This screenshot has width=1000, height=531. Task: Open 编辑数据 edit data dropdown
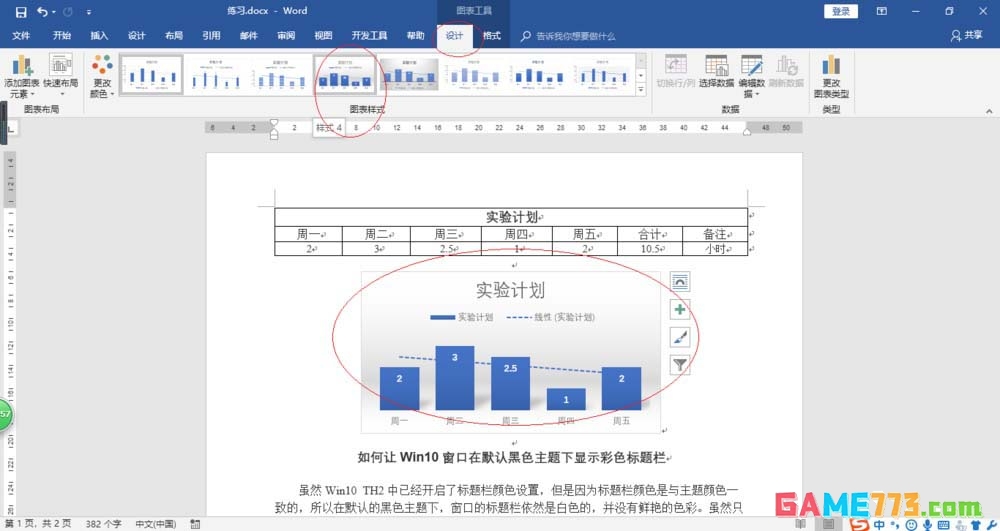(x=751, y=76)
